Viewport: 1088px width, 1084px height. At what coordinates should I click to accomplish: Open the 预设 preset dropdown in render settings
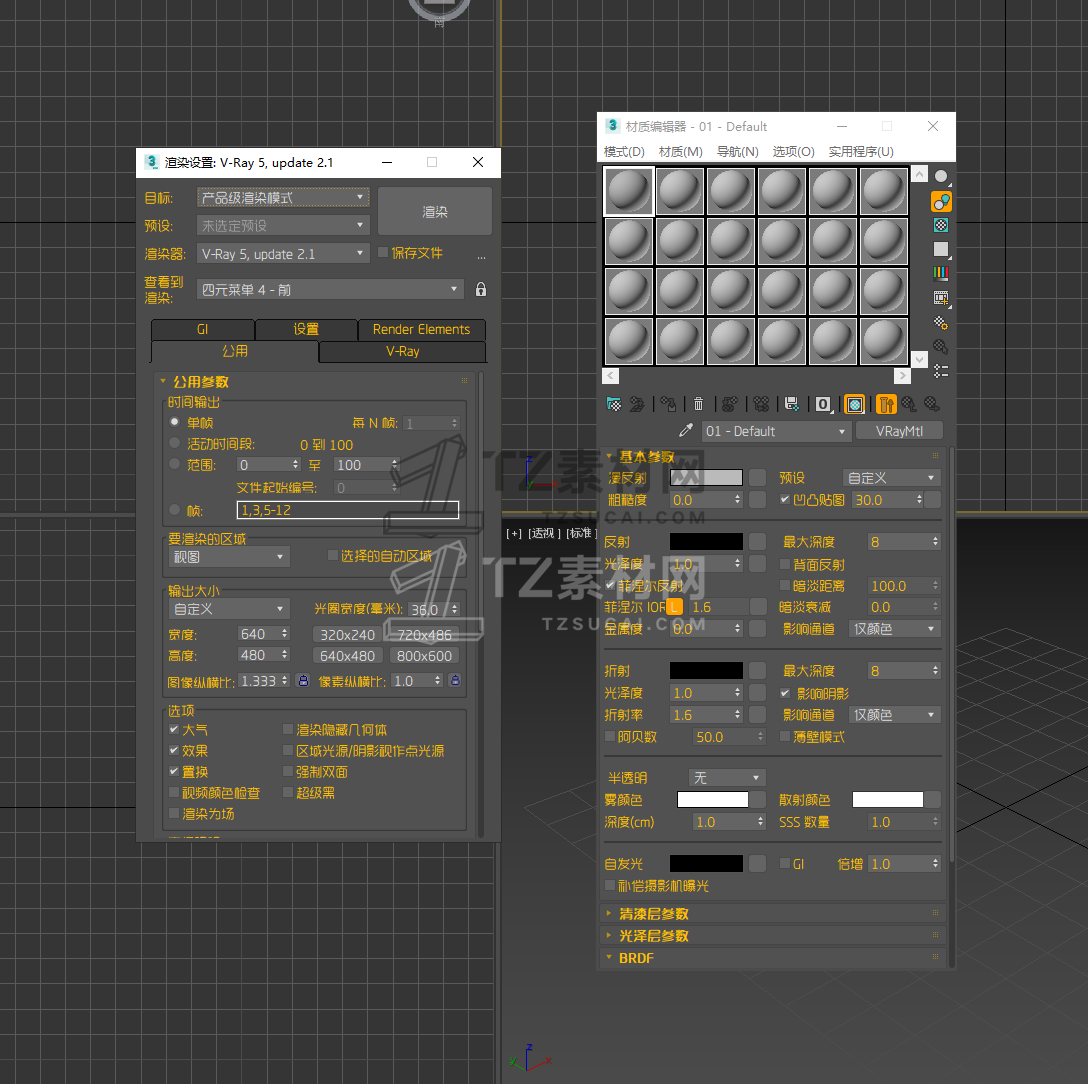tap(283, 226)
